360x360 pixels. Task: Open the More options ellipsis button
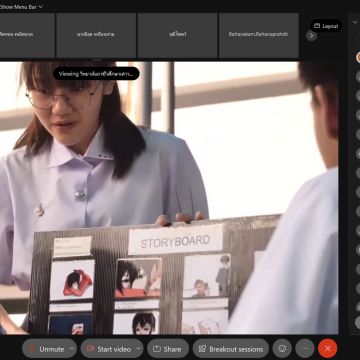click(x=305, y=349)
